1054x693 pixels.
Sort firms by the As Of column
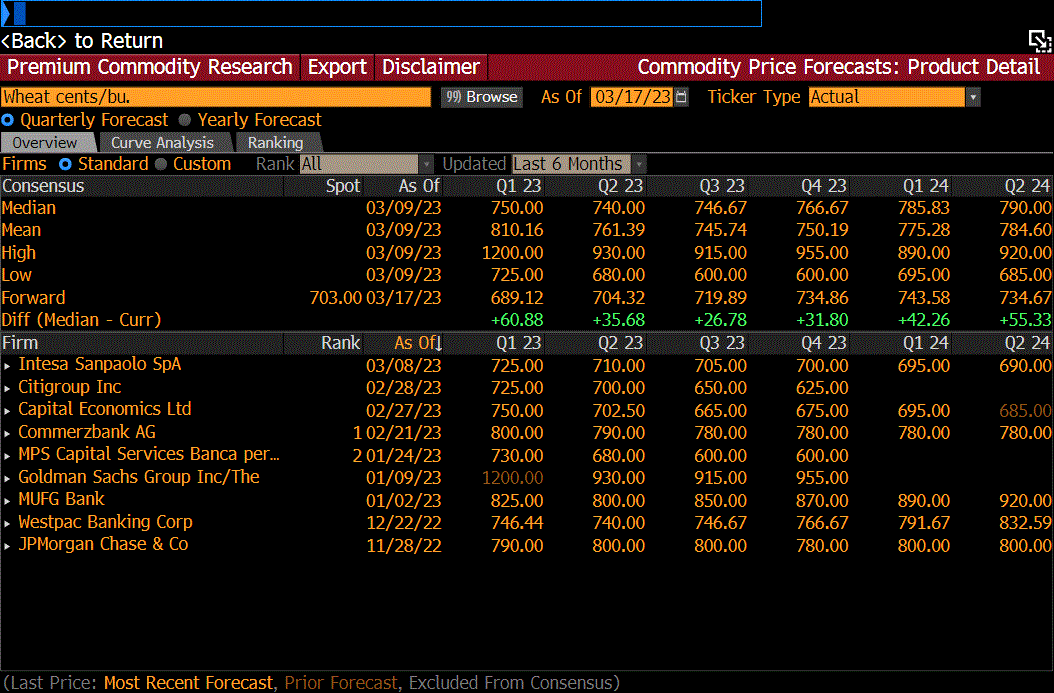click(x=418, y=343)
